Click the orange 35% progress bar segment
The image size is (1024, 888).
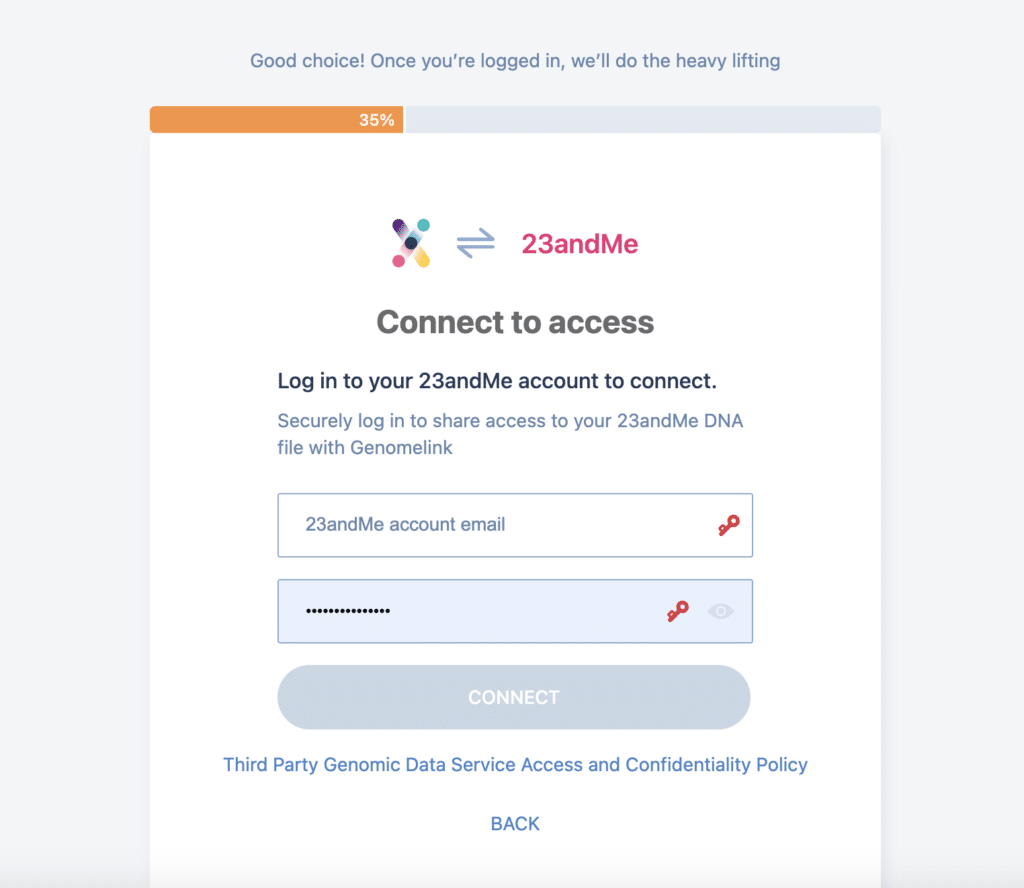pyautogui.click(x=276, y=119)
